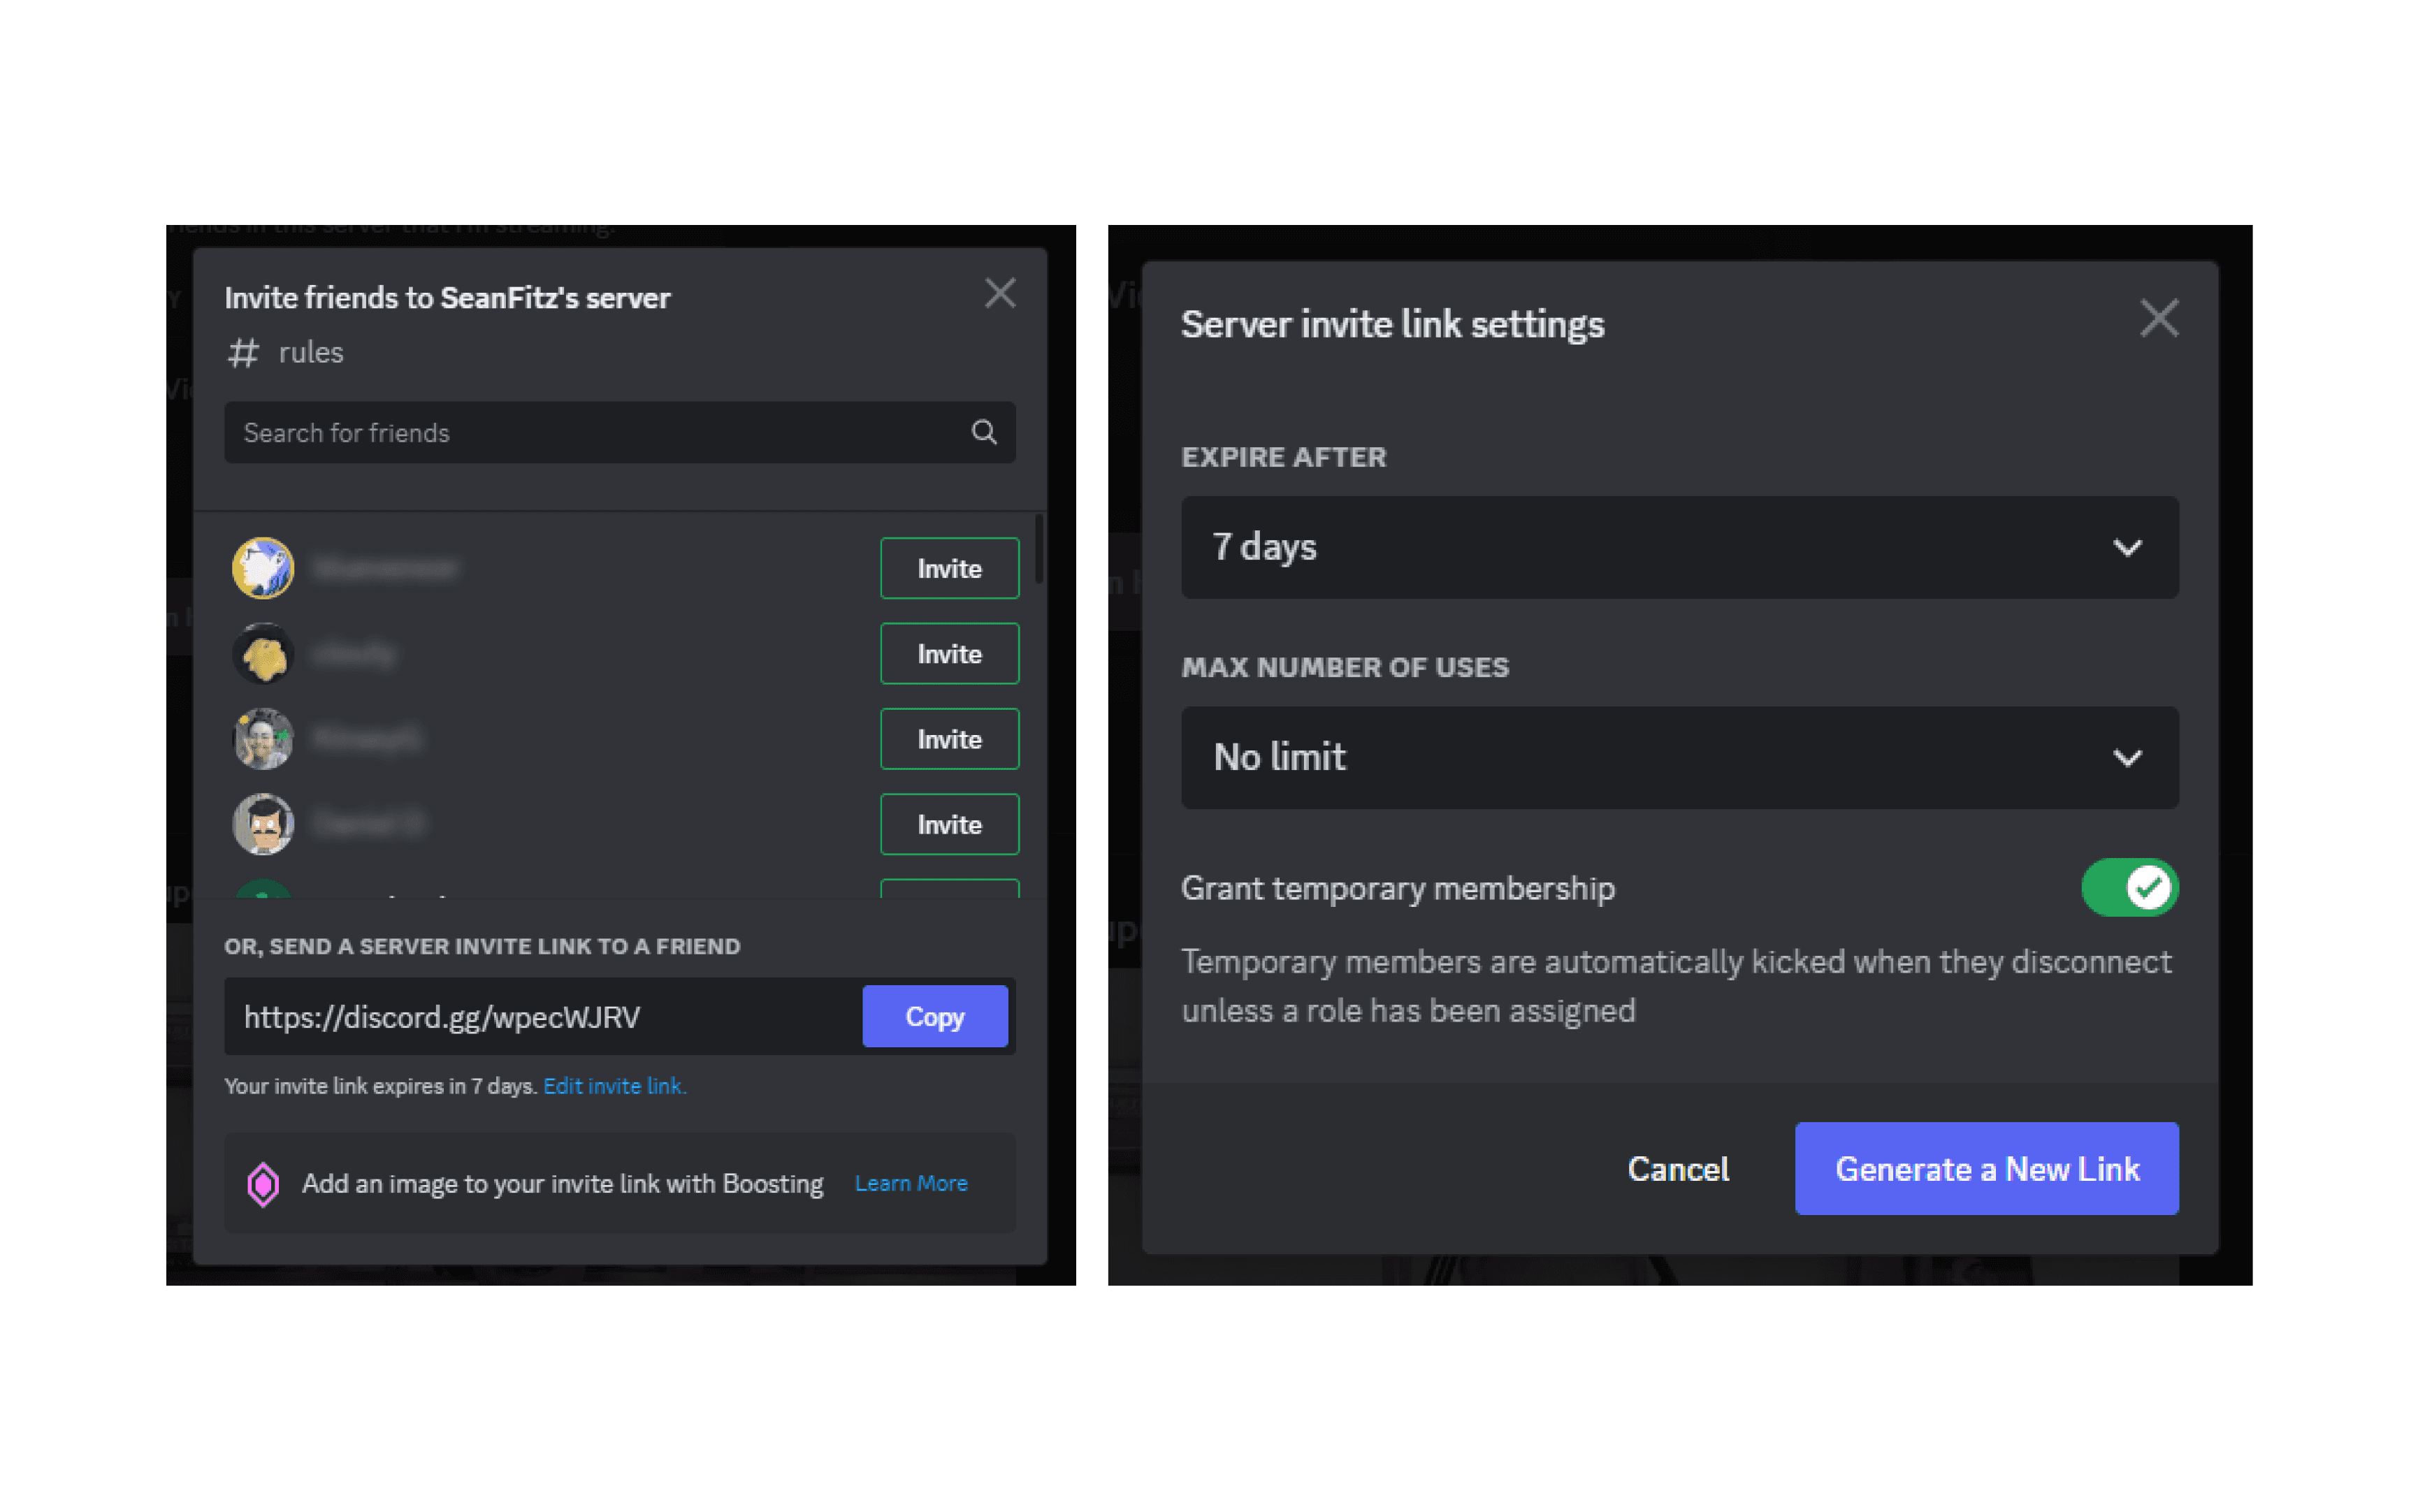Viewport: 2418px width, 1512px height.
Task: Click the search magnifier icon
Action: (984, 432)
